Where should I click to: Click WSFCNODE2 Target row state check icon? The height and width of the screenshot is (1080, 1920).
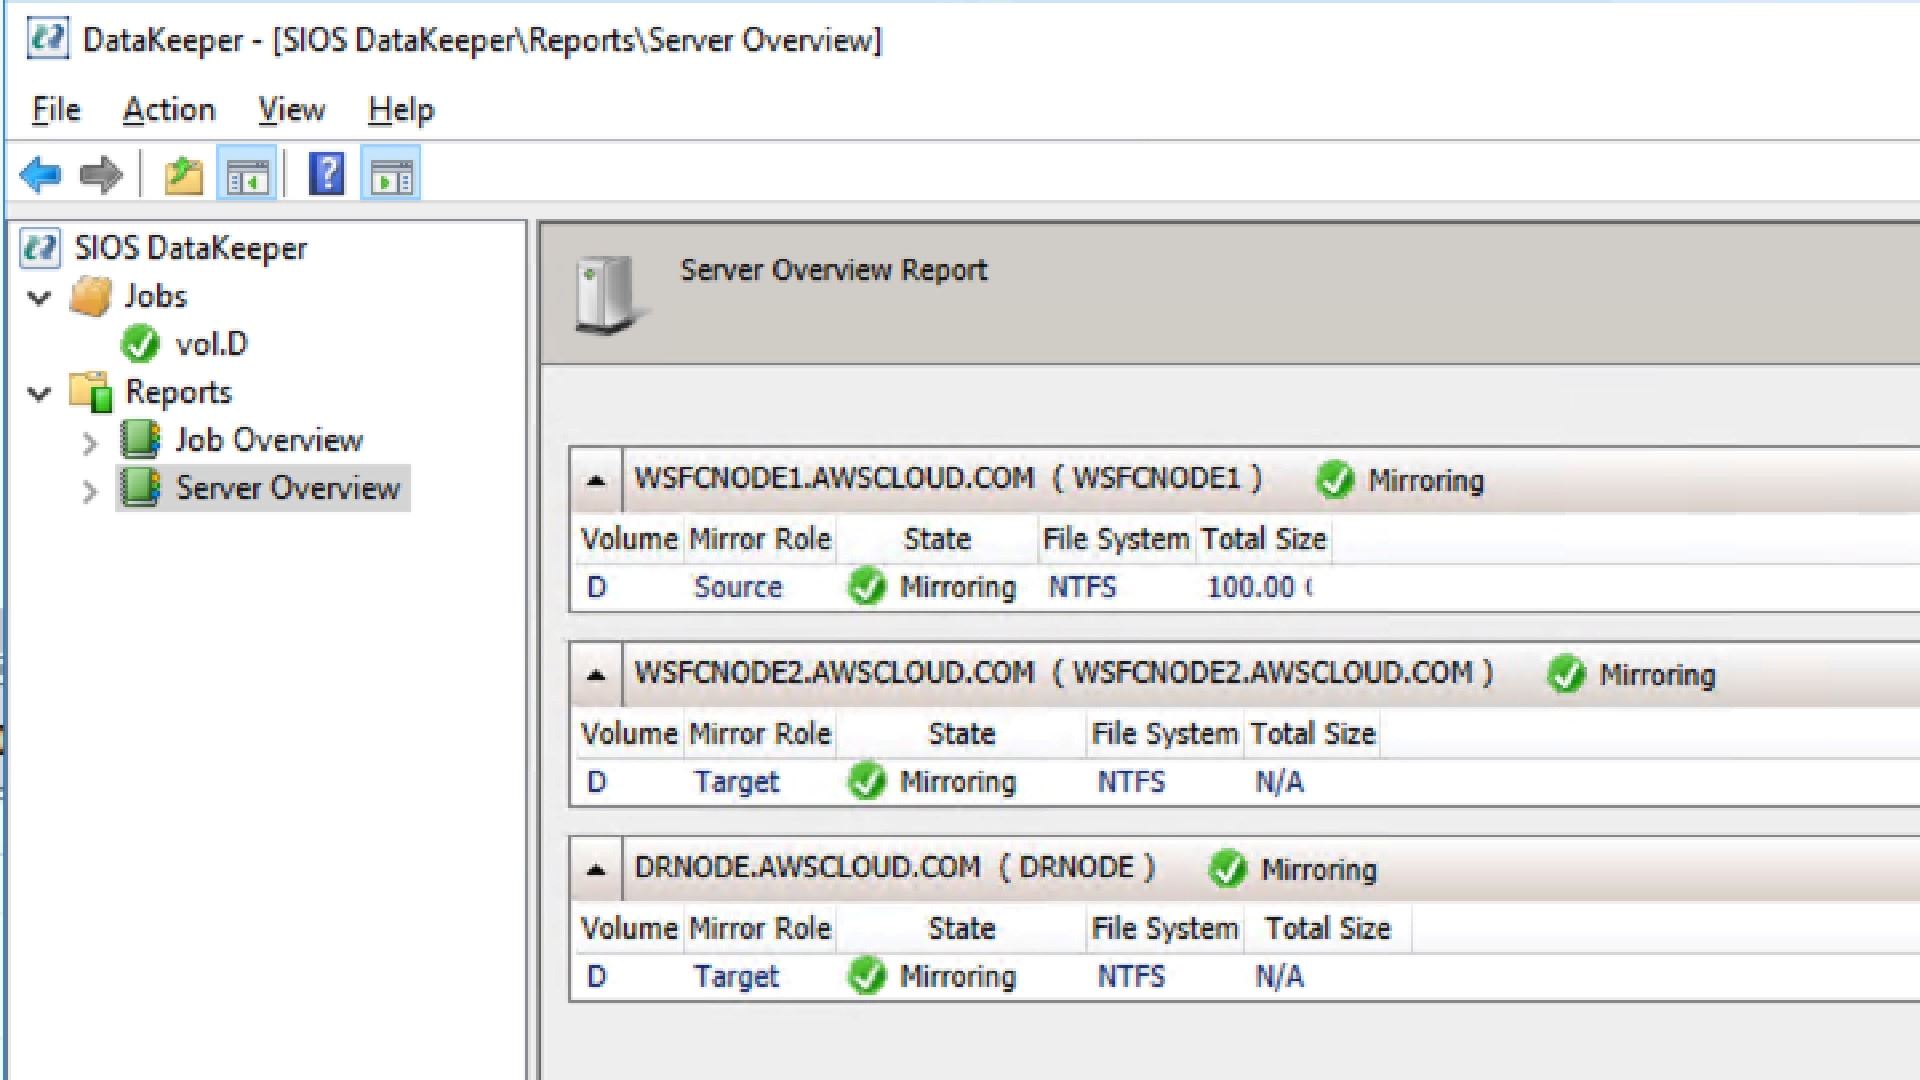pos(867,781)
